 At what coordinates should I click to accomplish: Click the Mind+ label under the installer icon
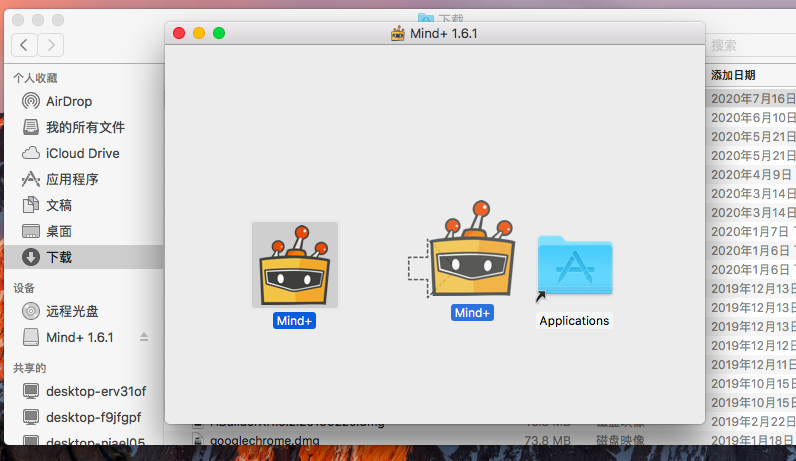coord(472,312)
